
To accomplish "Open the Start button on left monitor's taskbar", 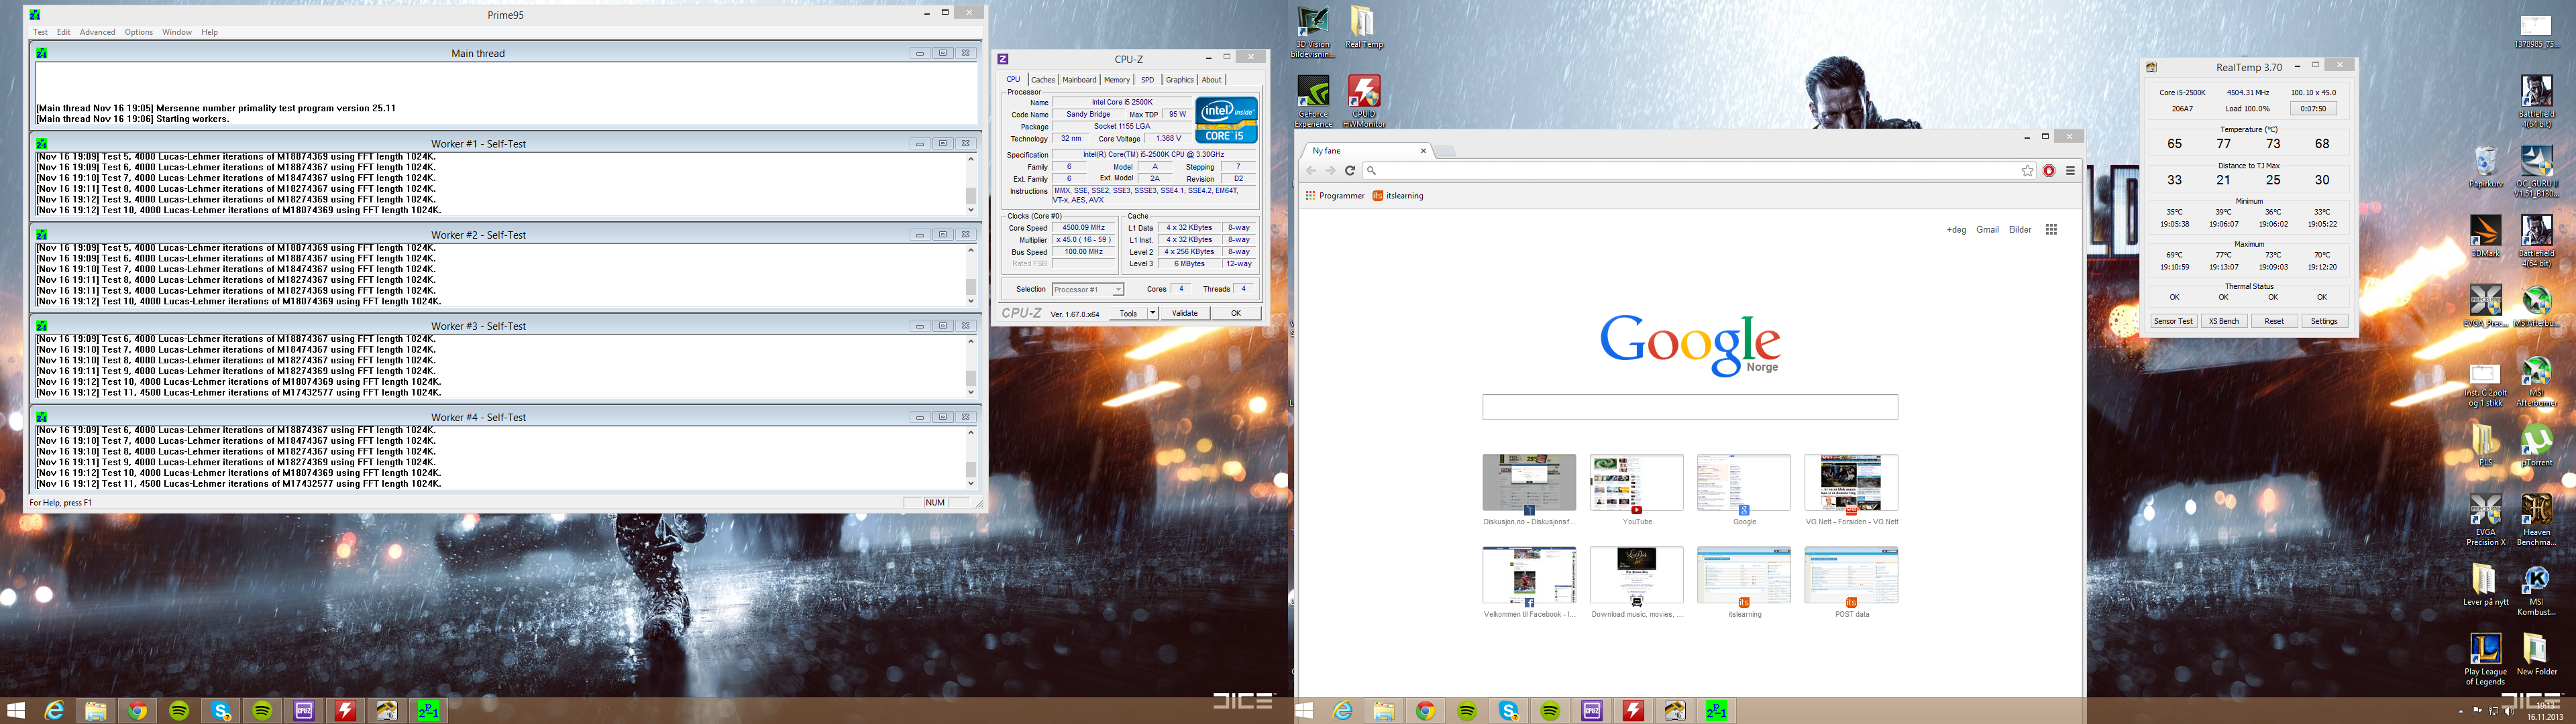I will (15, 710).
